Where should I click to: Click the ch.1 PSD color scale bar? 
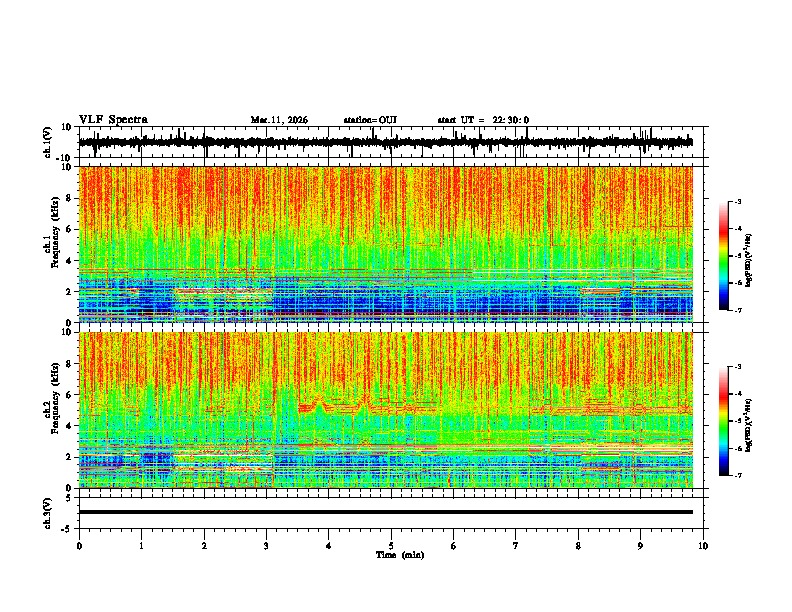(x=724, y=256)
